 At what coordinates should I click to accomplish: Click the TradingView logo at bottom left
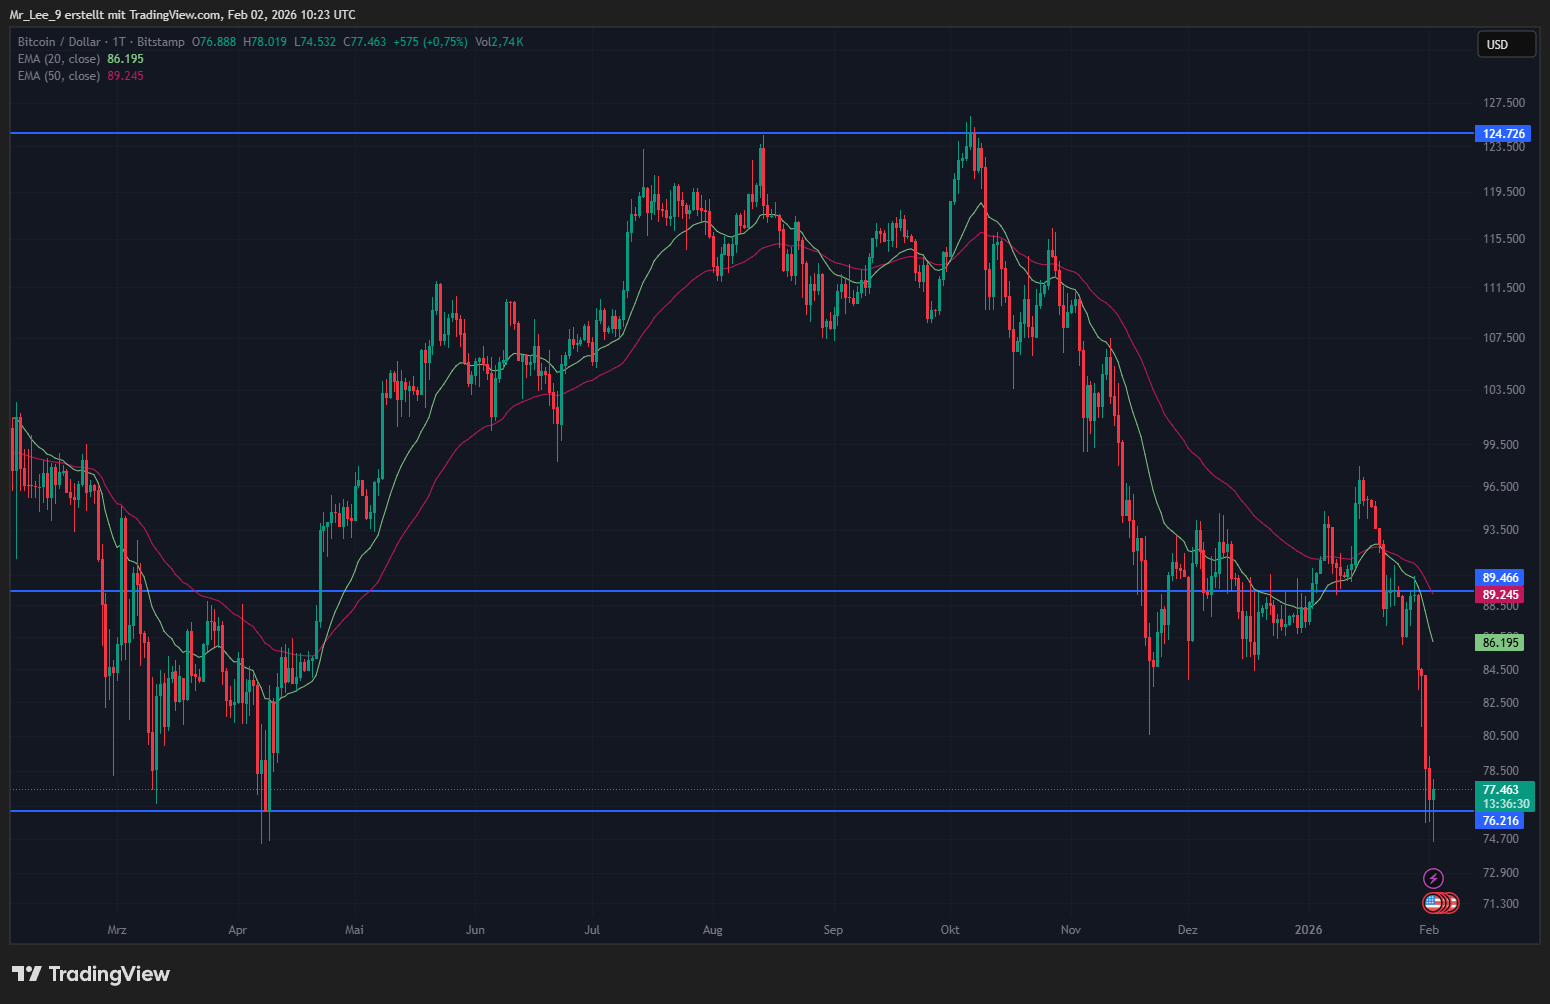(91, 974)
